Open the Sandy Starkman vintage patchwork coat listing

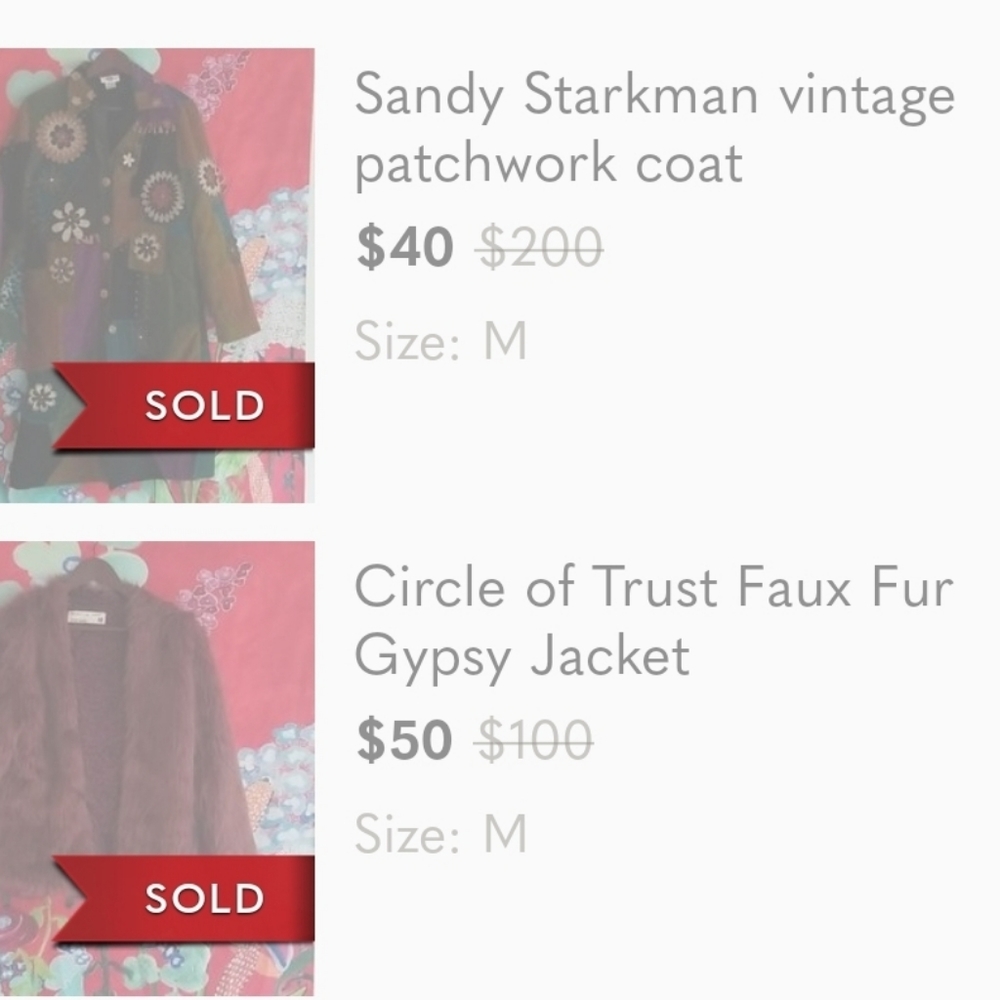[655, 97]
